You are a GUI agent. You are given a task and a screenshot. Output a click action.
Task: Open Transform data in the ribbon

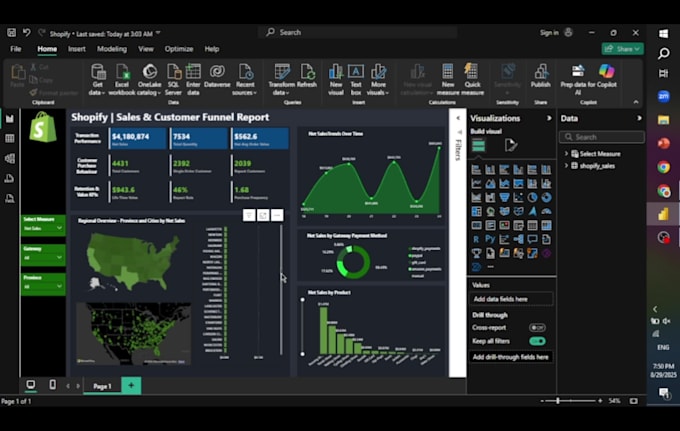tap(281, 80)
